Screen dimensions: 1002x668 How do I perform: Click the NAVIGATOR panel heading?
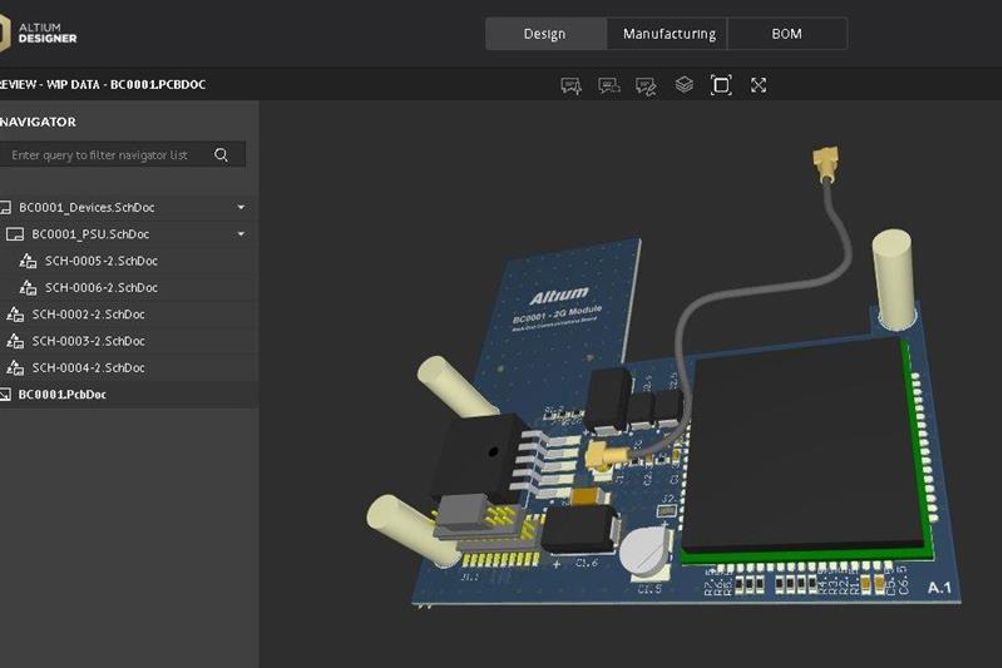pos(38,122)
